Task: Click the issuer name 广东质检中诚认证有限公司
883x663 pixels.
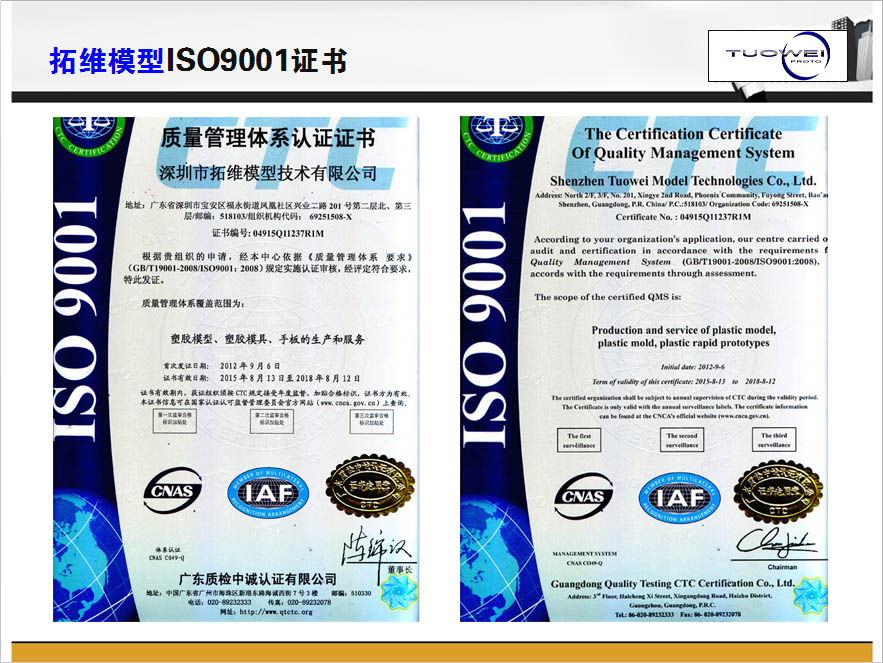Action: click(x=257, y=579)
